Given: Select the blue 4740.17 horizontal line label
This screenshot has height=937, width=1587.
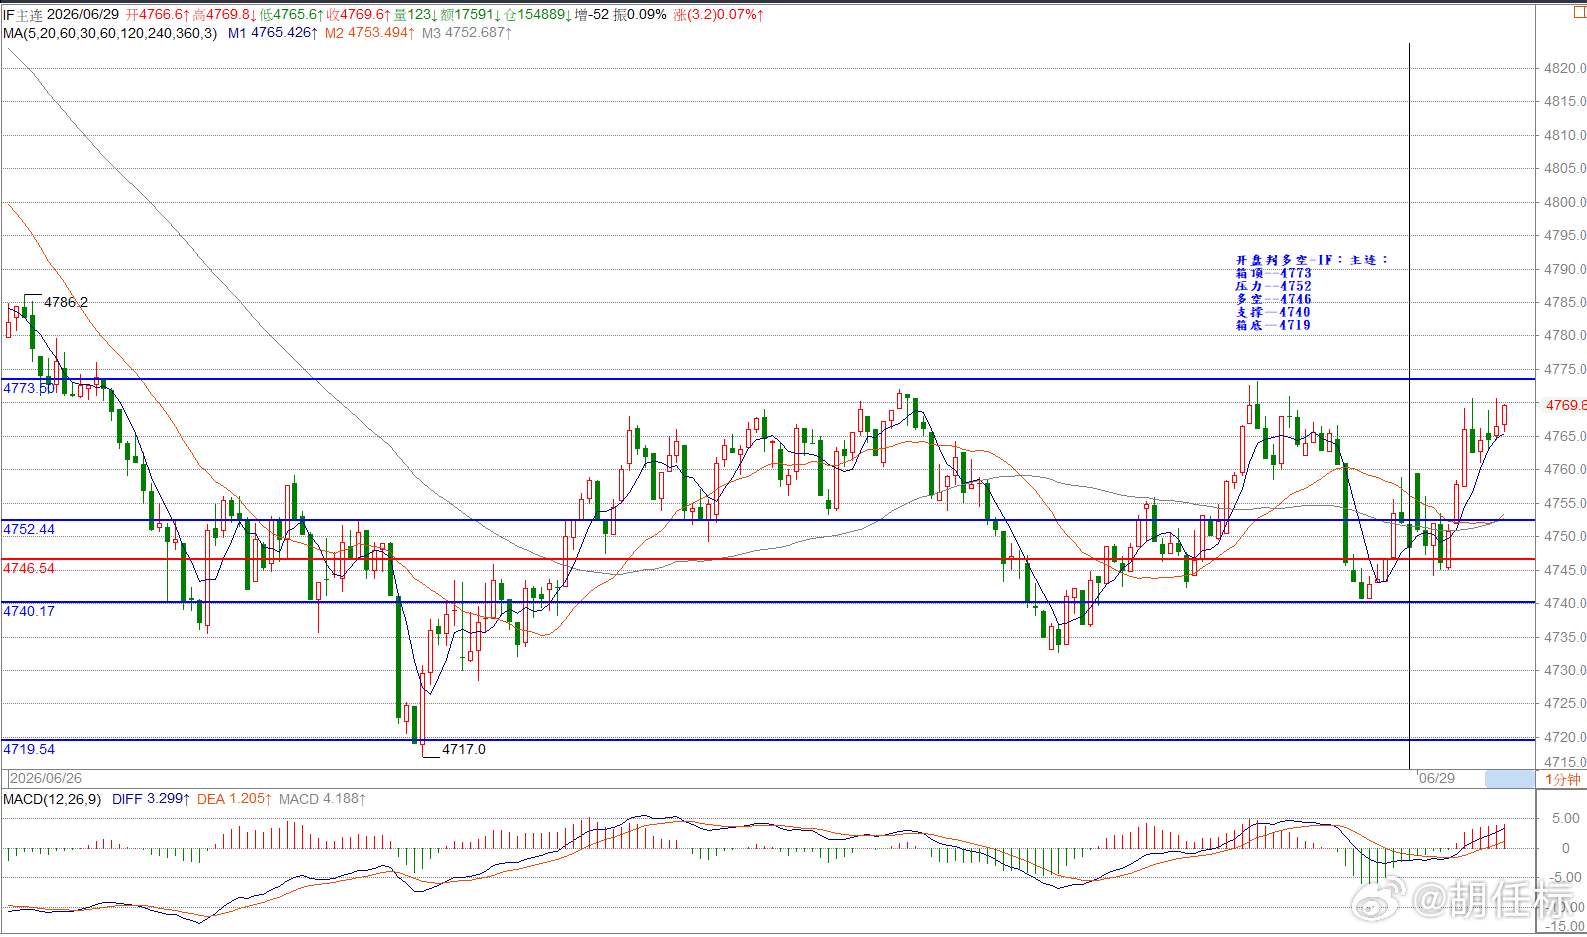Looking at the screenshot, I should pyautogui.click(x=29, y=611).
